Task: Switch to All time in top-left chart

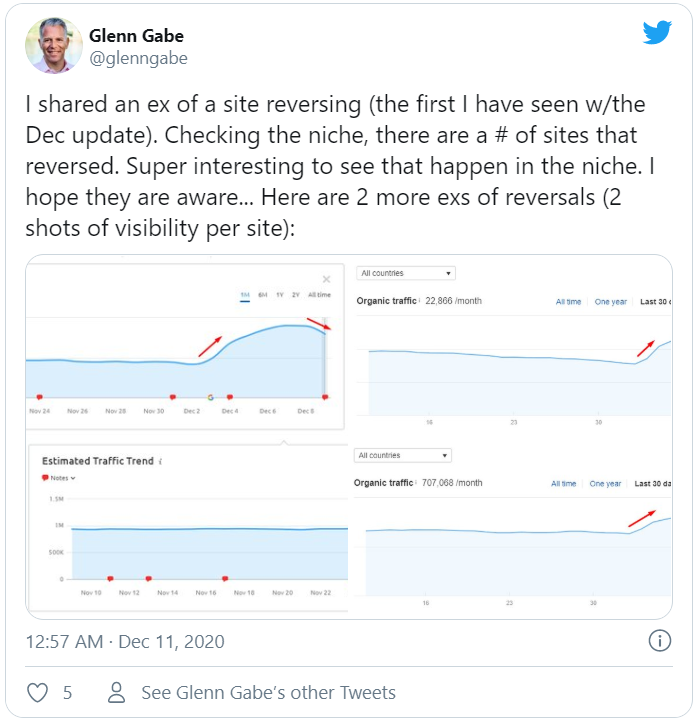Action: [x=319, y=295]
